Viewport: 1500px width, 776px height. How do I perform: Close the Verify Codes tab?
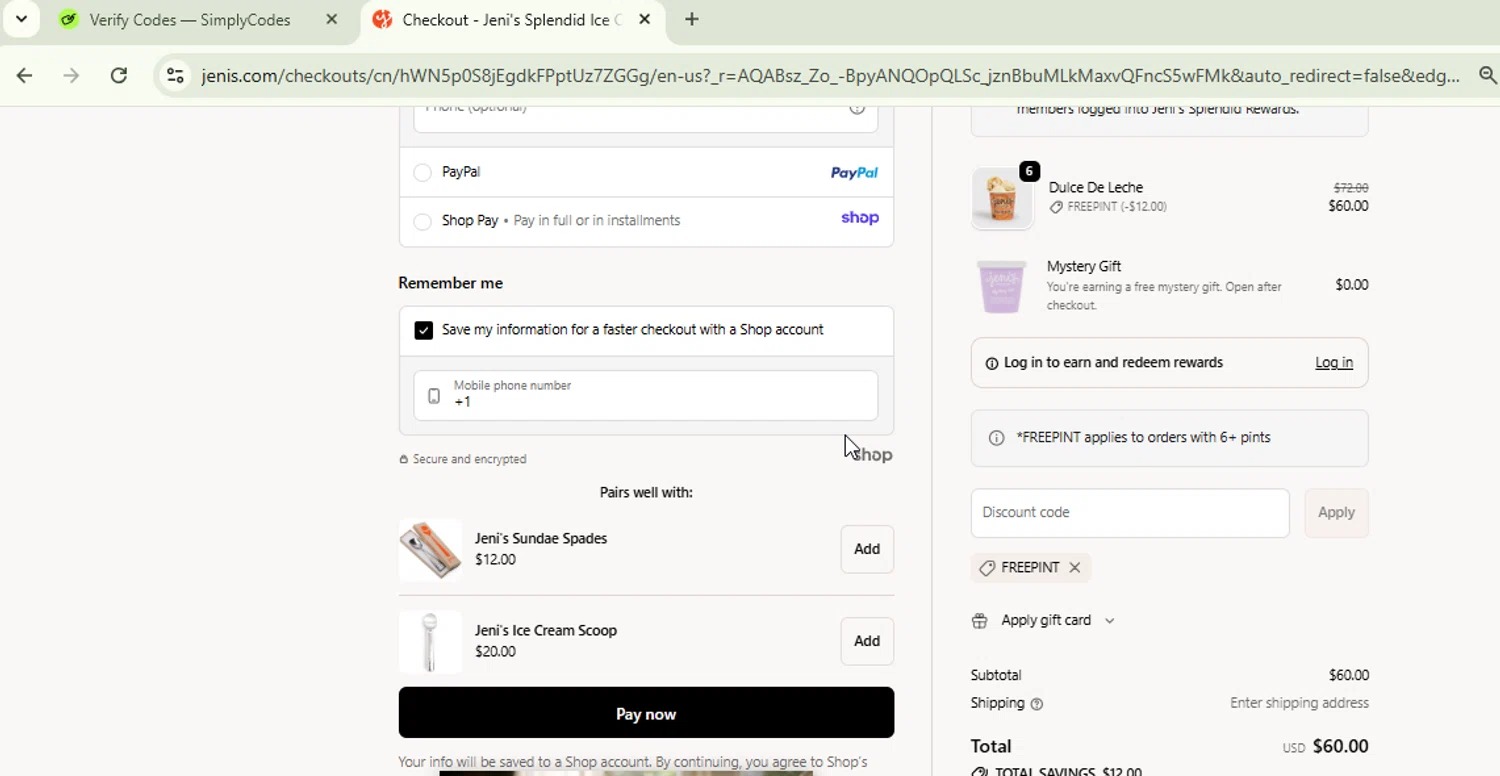tap(332, 19)
